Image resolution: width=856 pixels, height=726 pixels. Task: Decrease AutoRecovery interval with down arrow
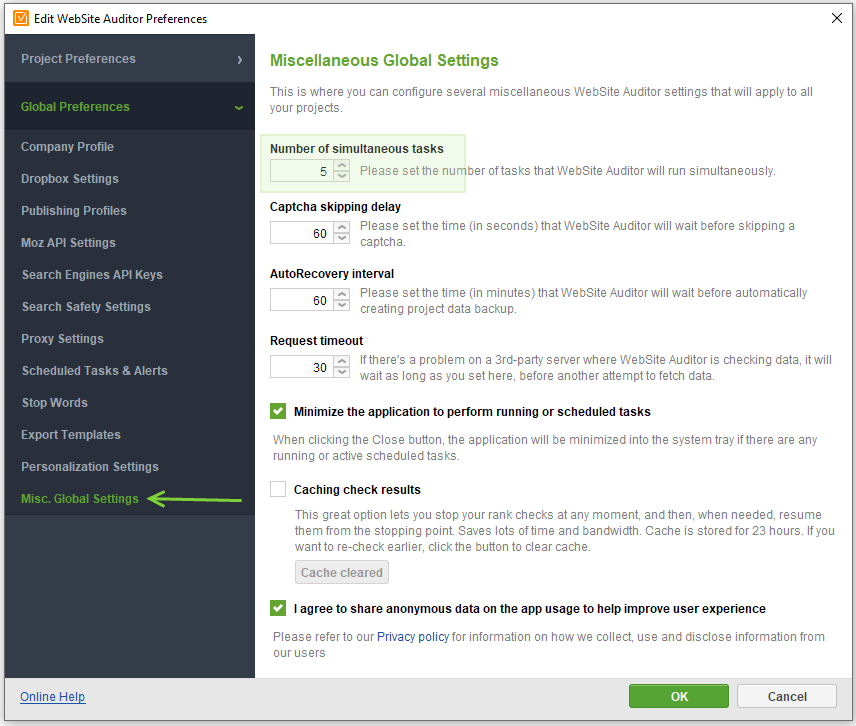point(342,306)
